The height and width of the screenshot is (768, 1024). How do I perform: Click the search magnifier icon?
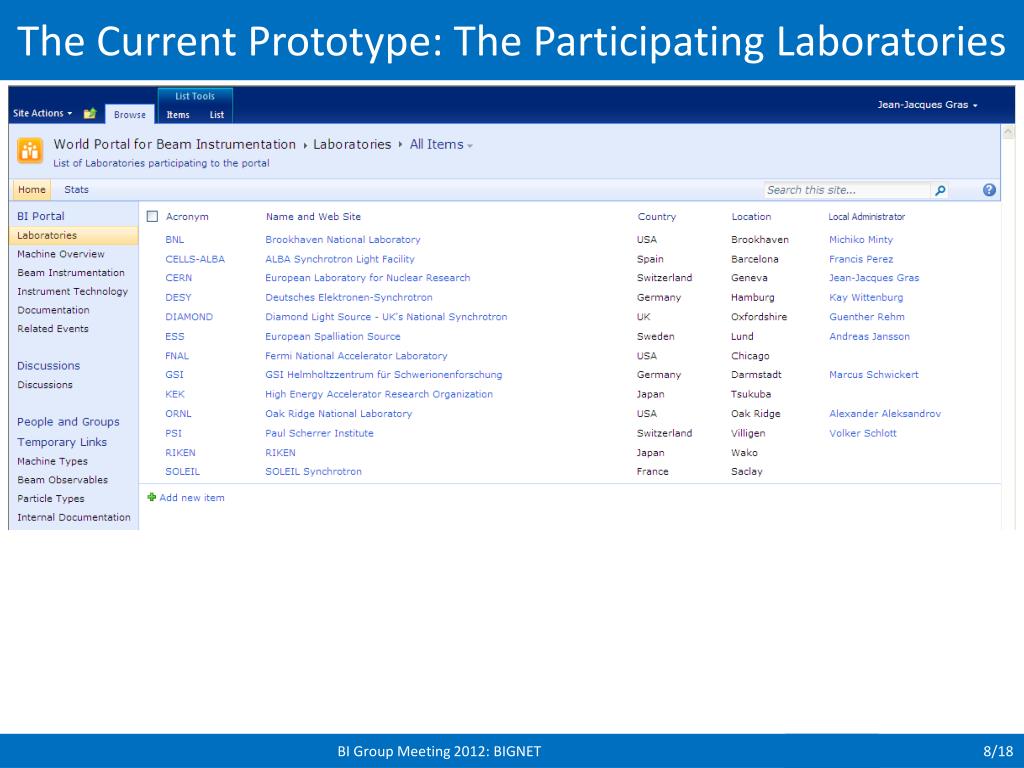pos(940,191)
